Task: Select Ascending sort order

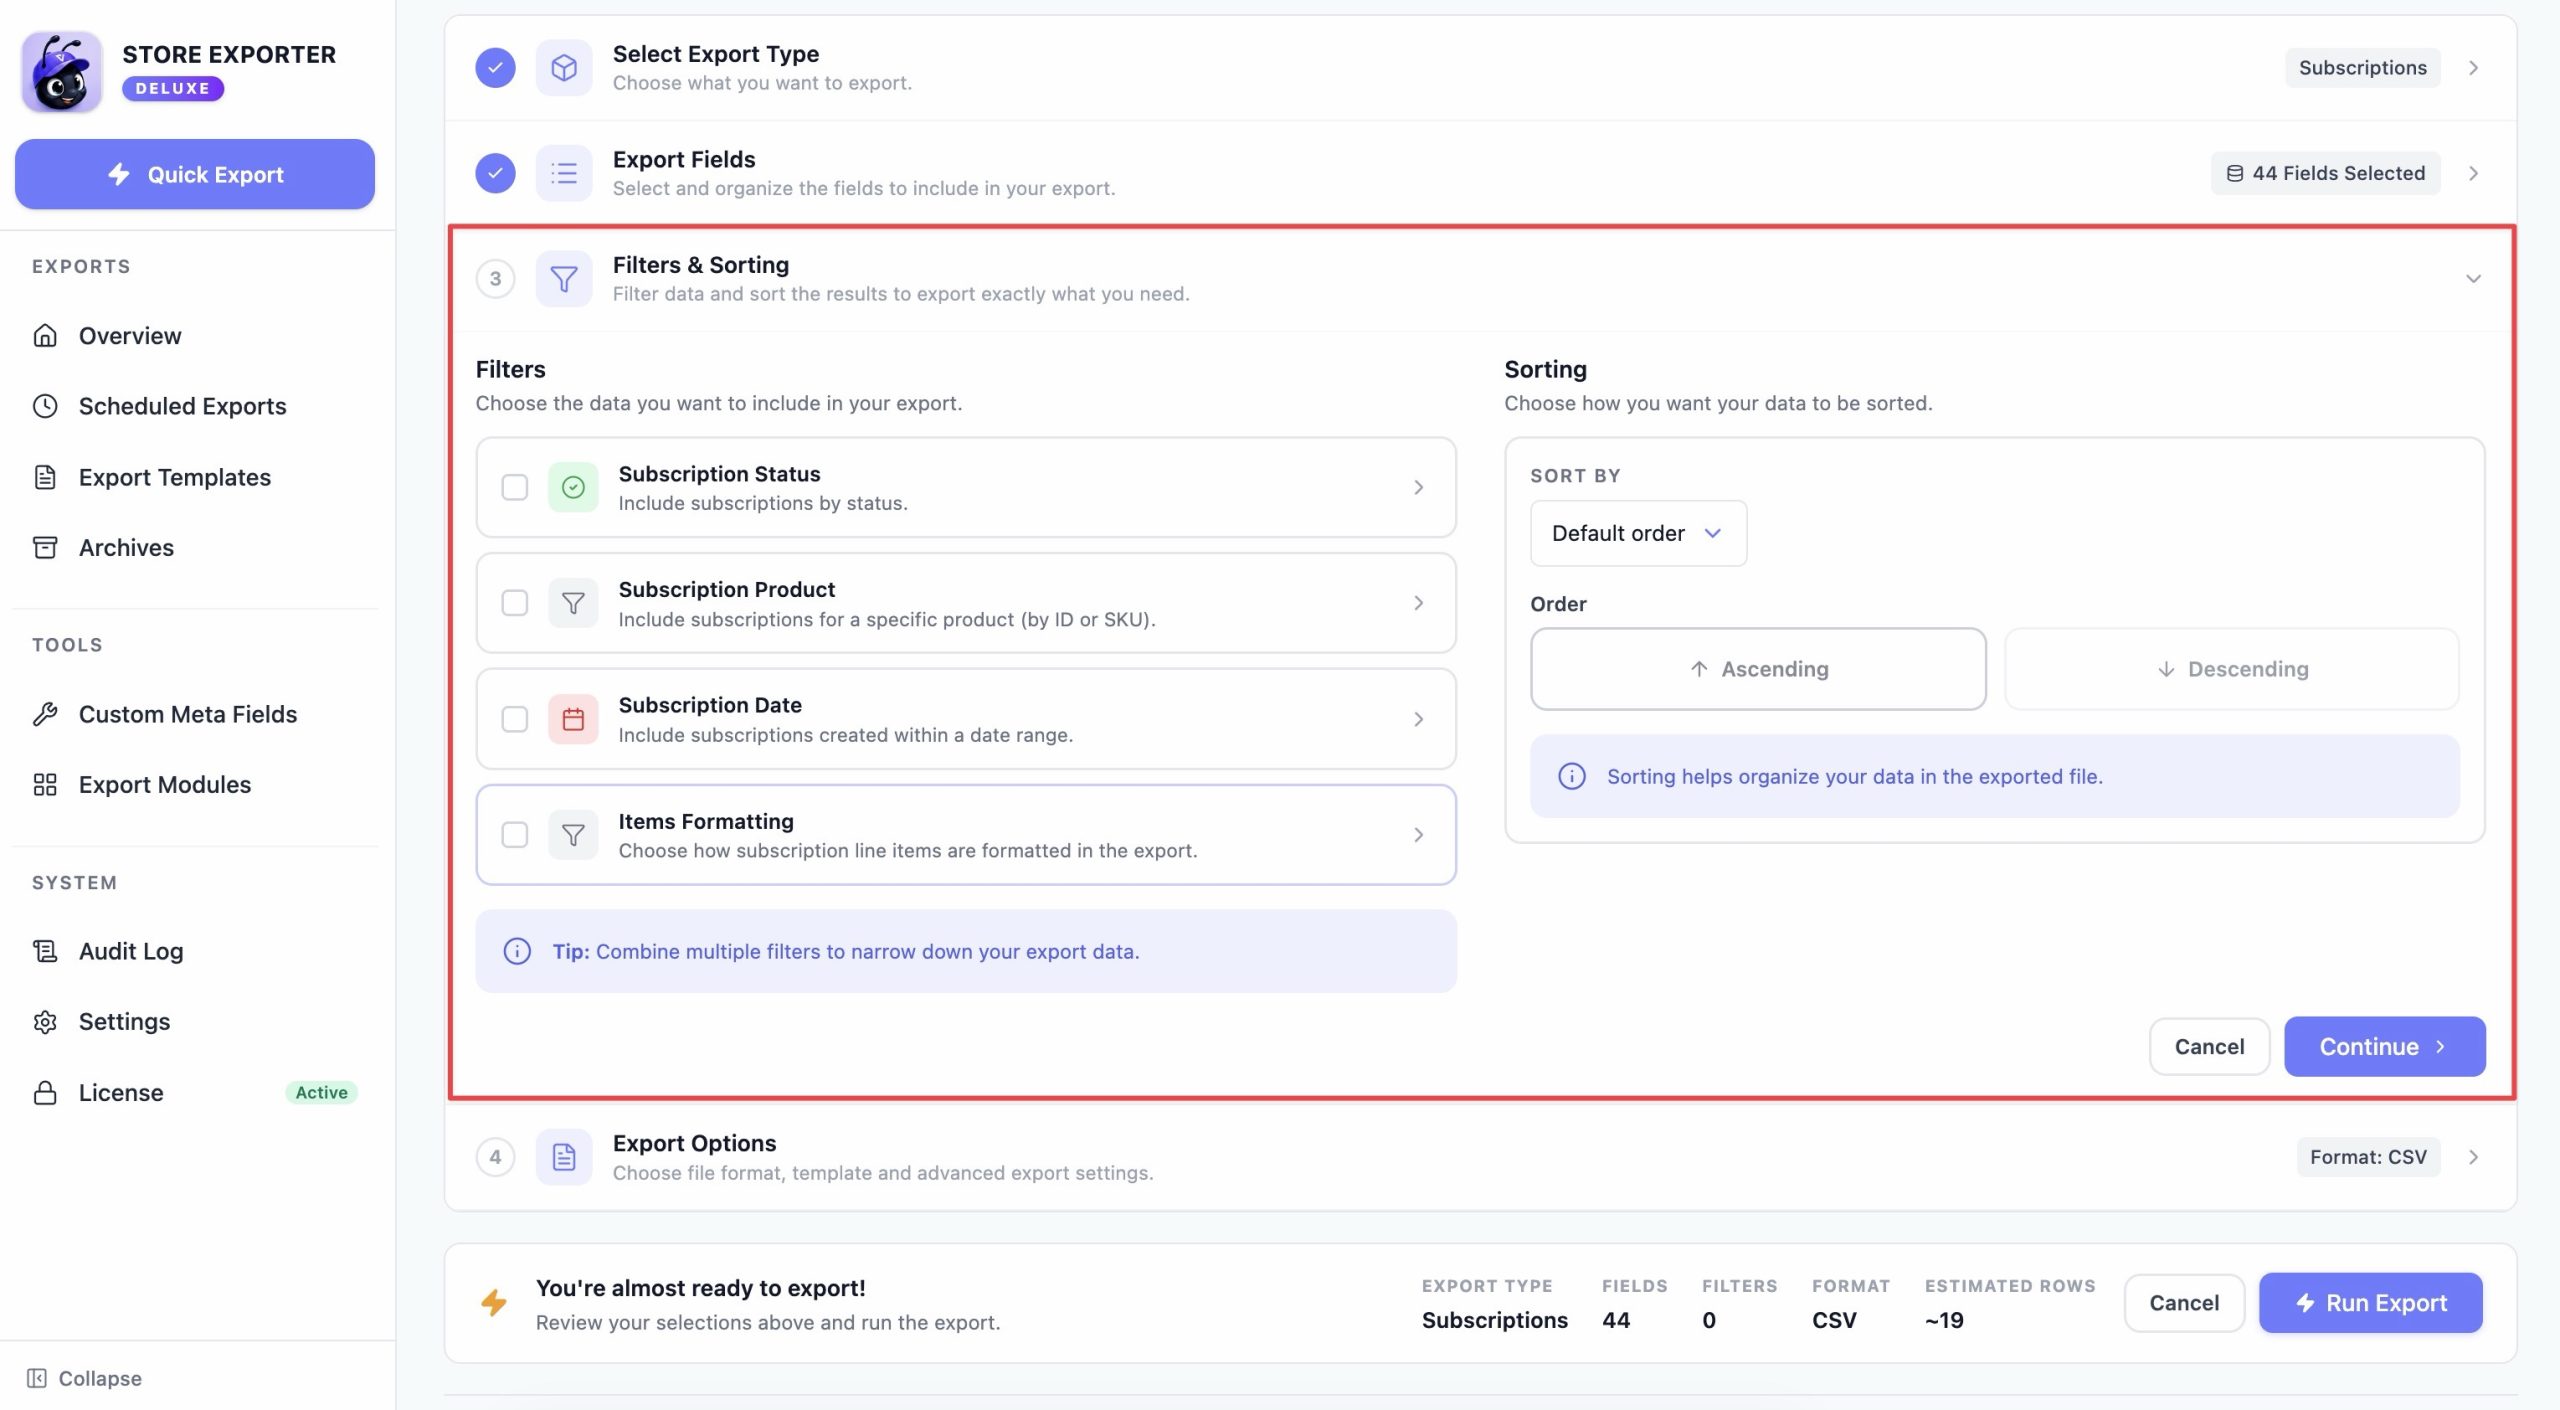Action: coord(1758,669)
